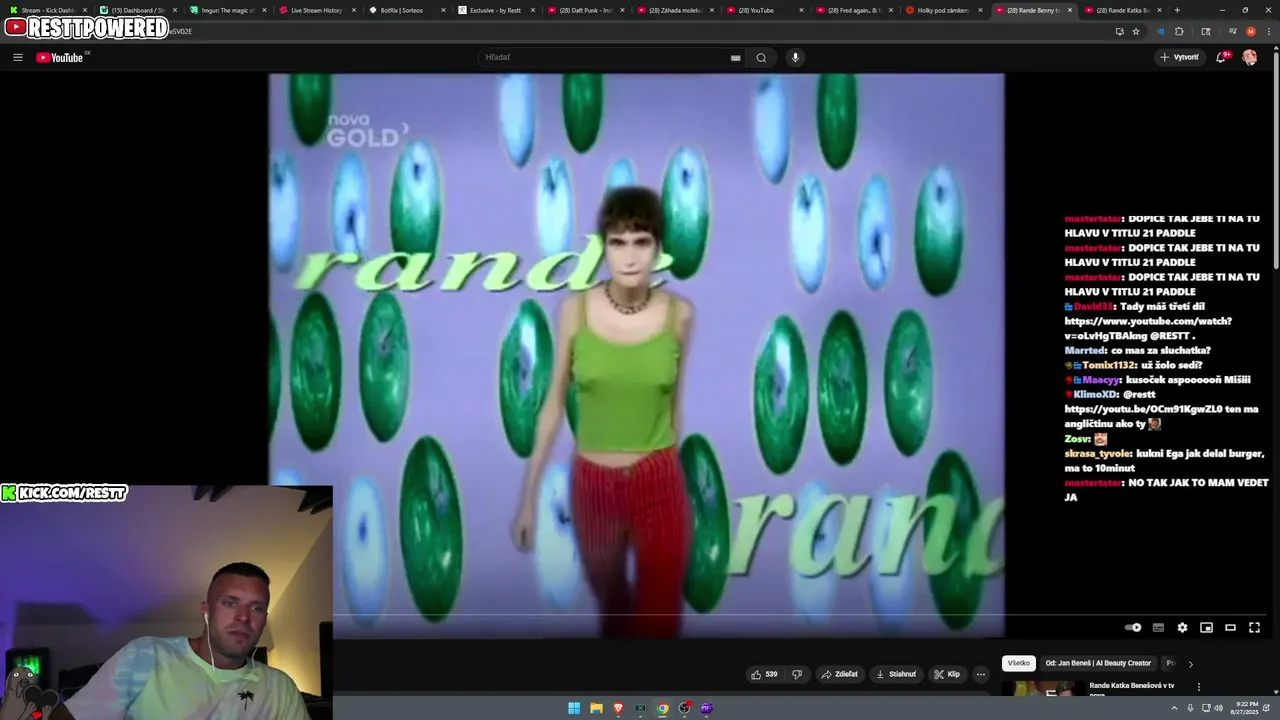Open the install/cast icon in the address bar
This screenshot has width=1280, height=720.
coord(1120,31)
